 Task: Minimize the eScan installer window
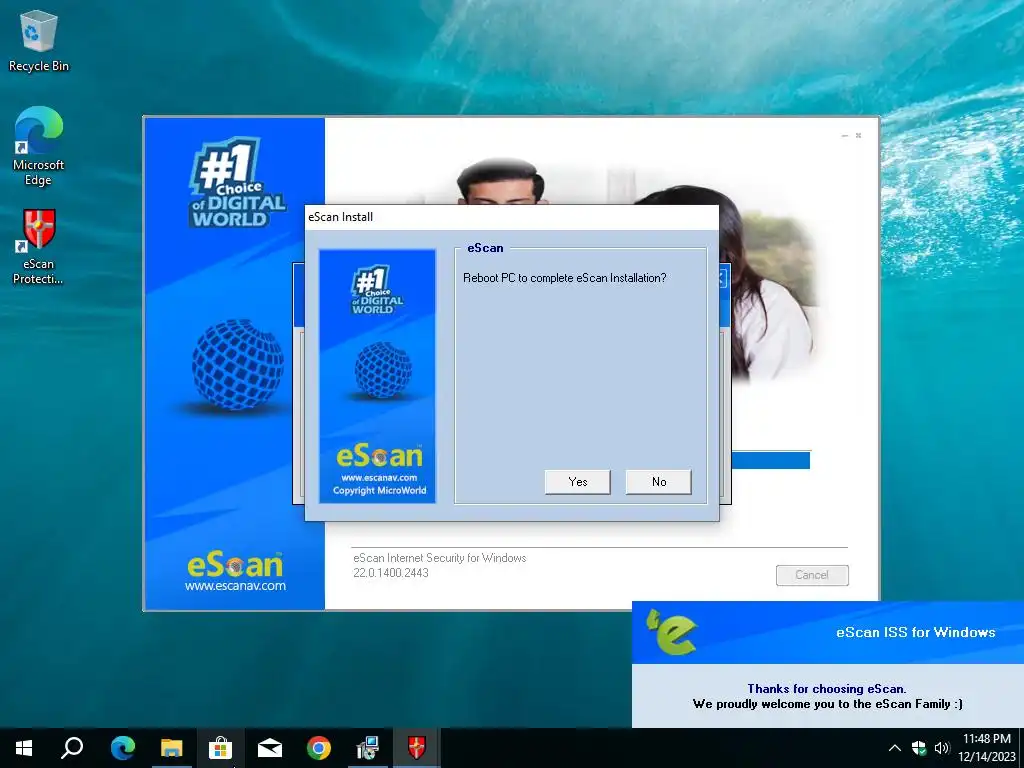click(x=844, y=135)
